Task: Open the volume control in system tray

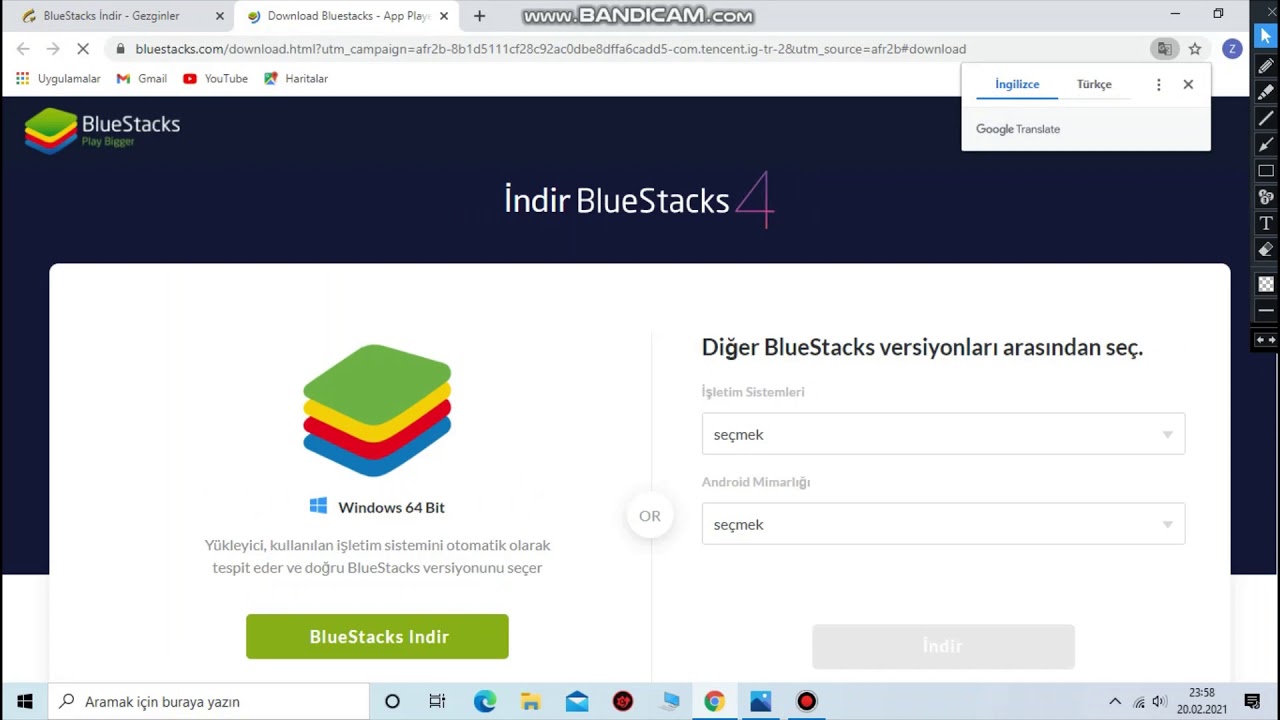Action: click(x=1159, y=701)
